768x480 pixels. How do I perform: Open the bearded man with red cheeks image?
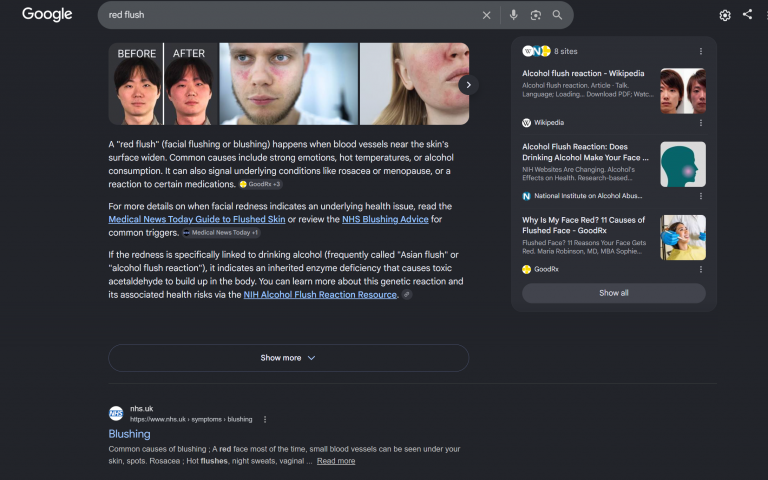[x=289, y=84]
